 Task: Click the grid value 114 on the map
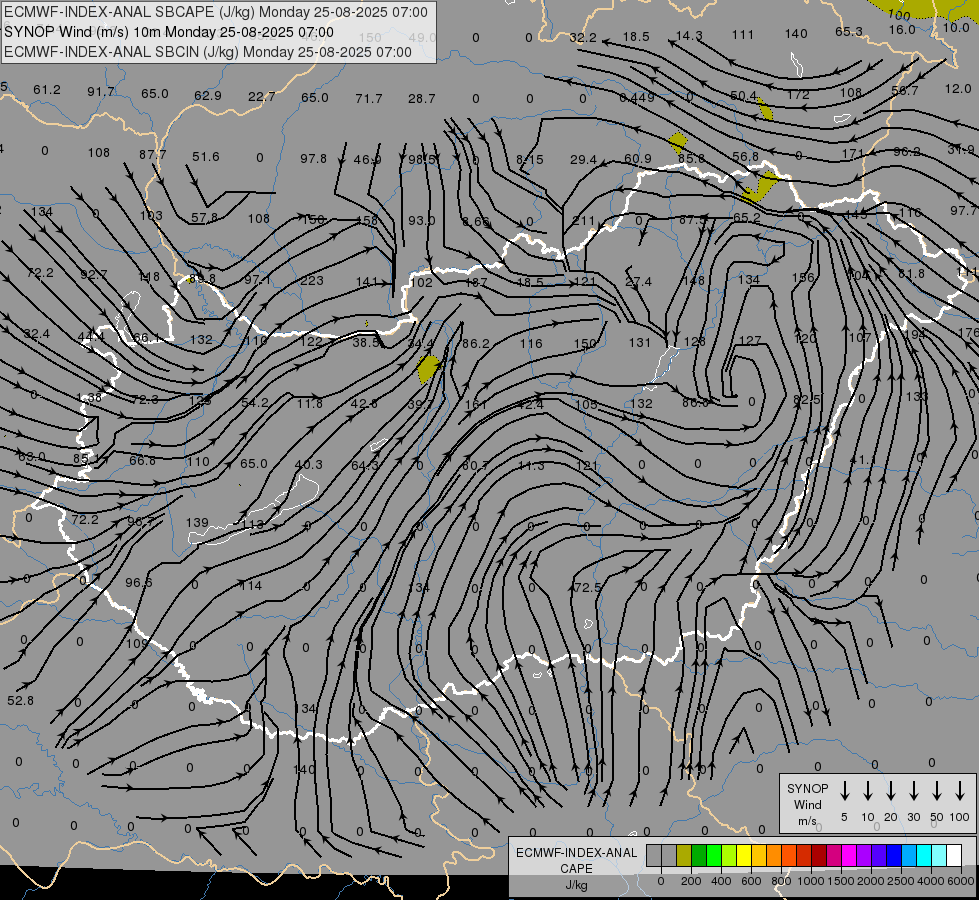[x=251, y=585]
